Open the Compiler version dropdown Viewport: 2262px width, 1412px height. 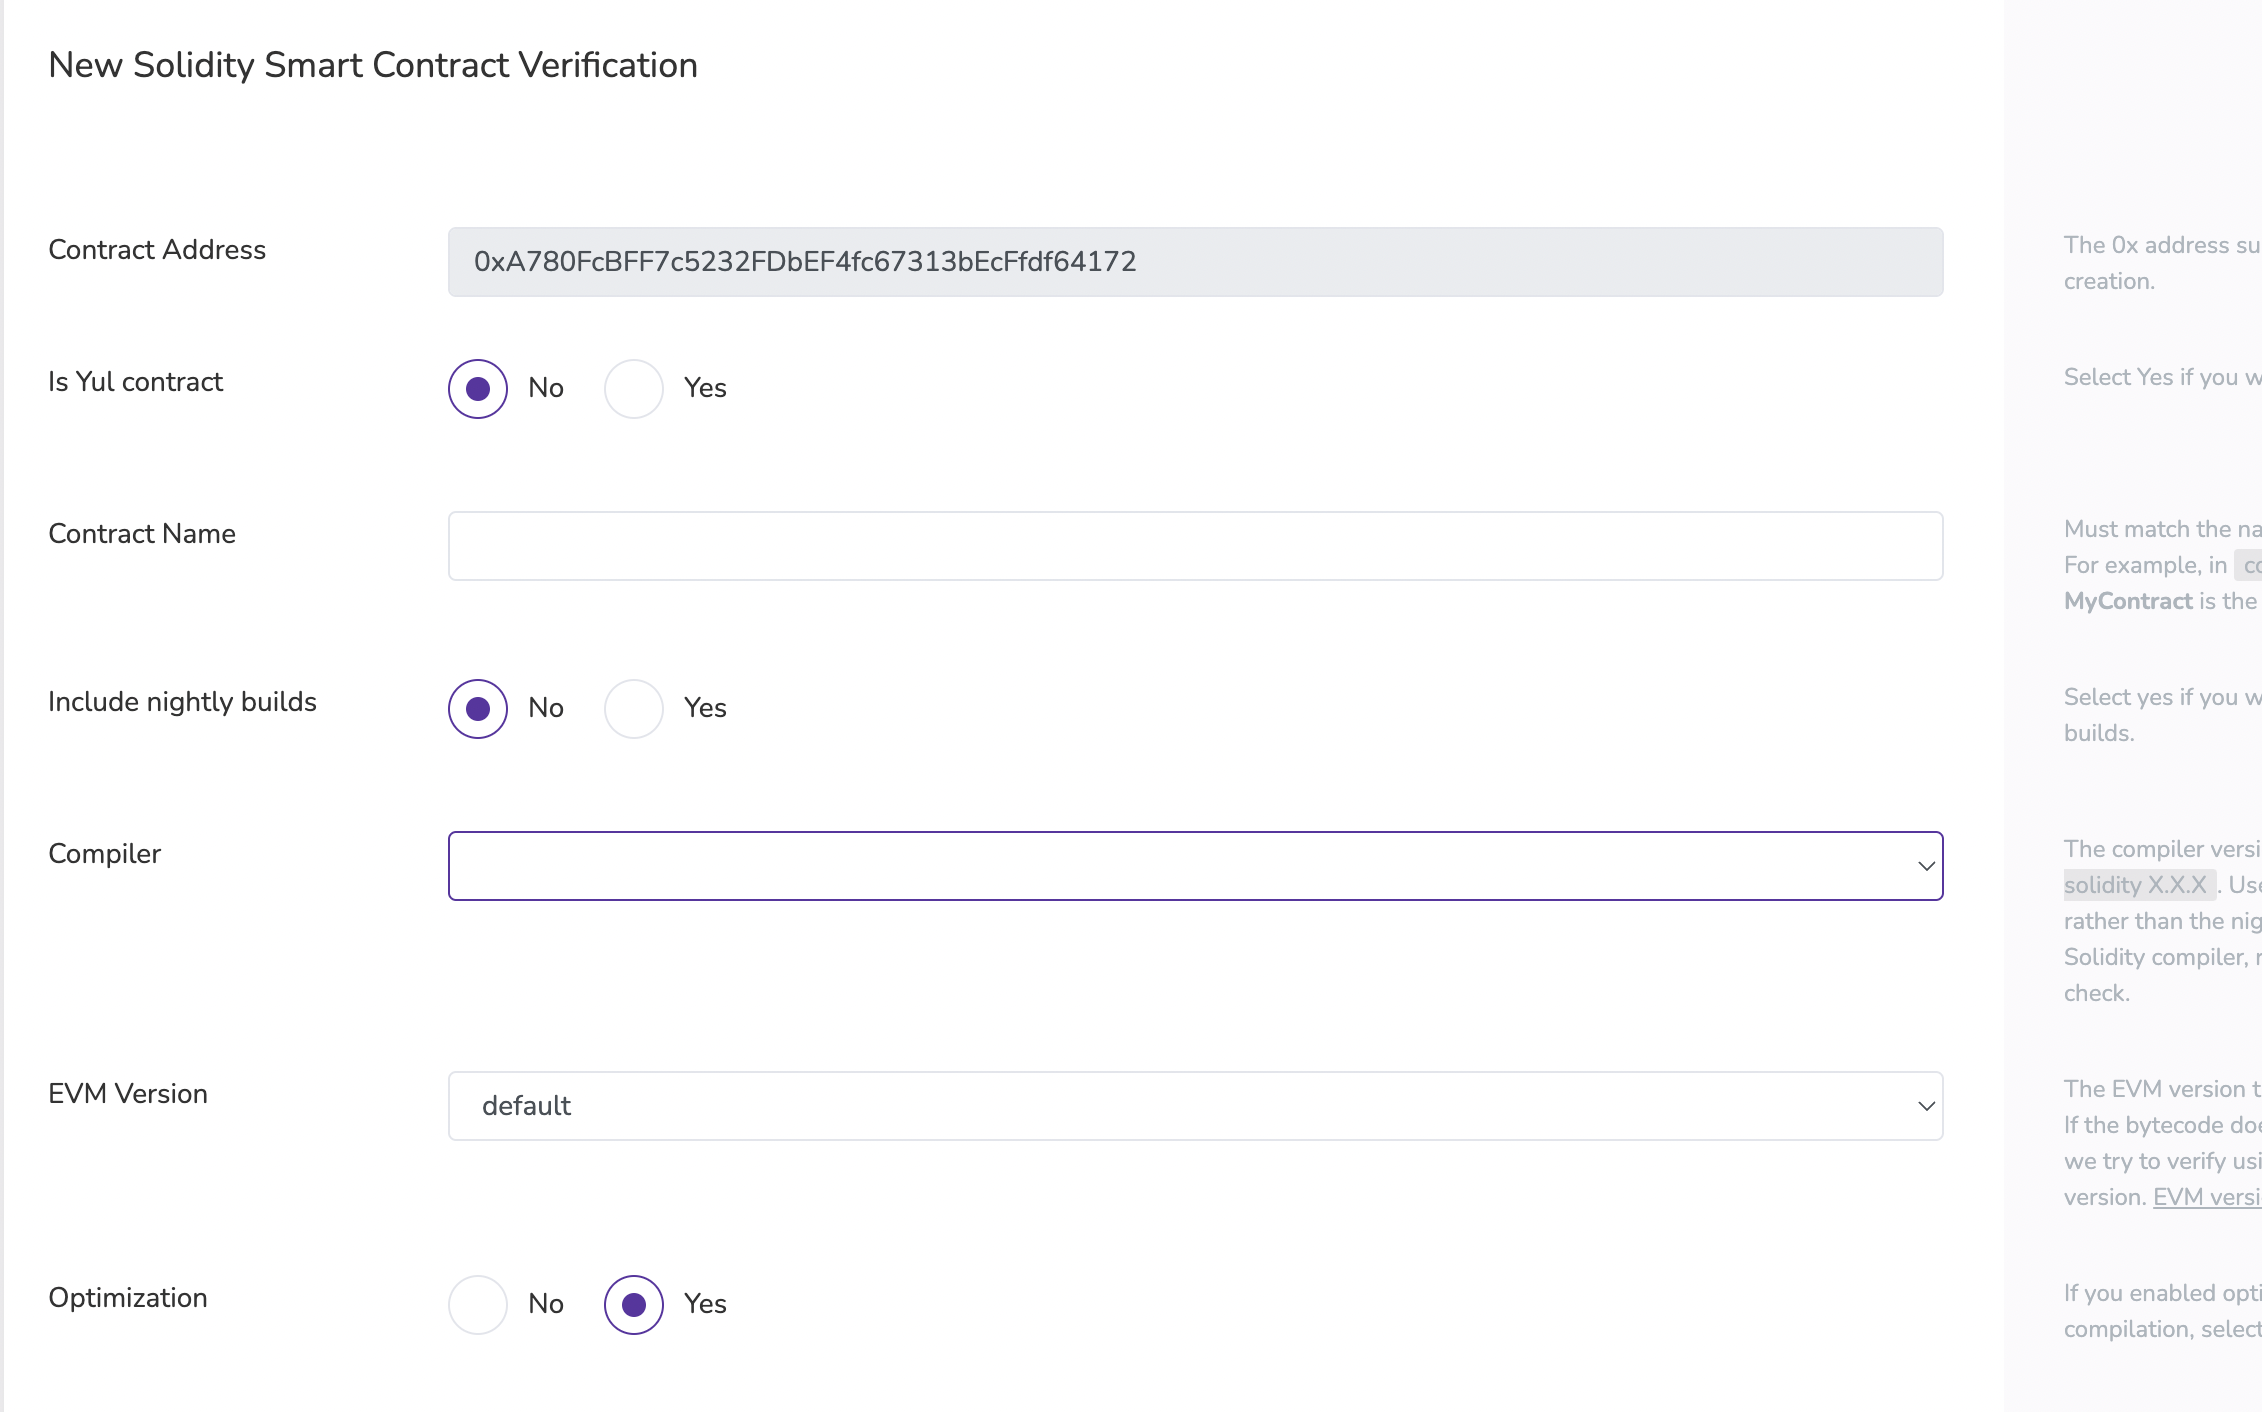(x=1196, y=866)
